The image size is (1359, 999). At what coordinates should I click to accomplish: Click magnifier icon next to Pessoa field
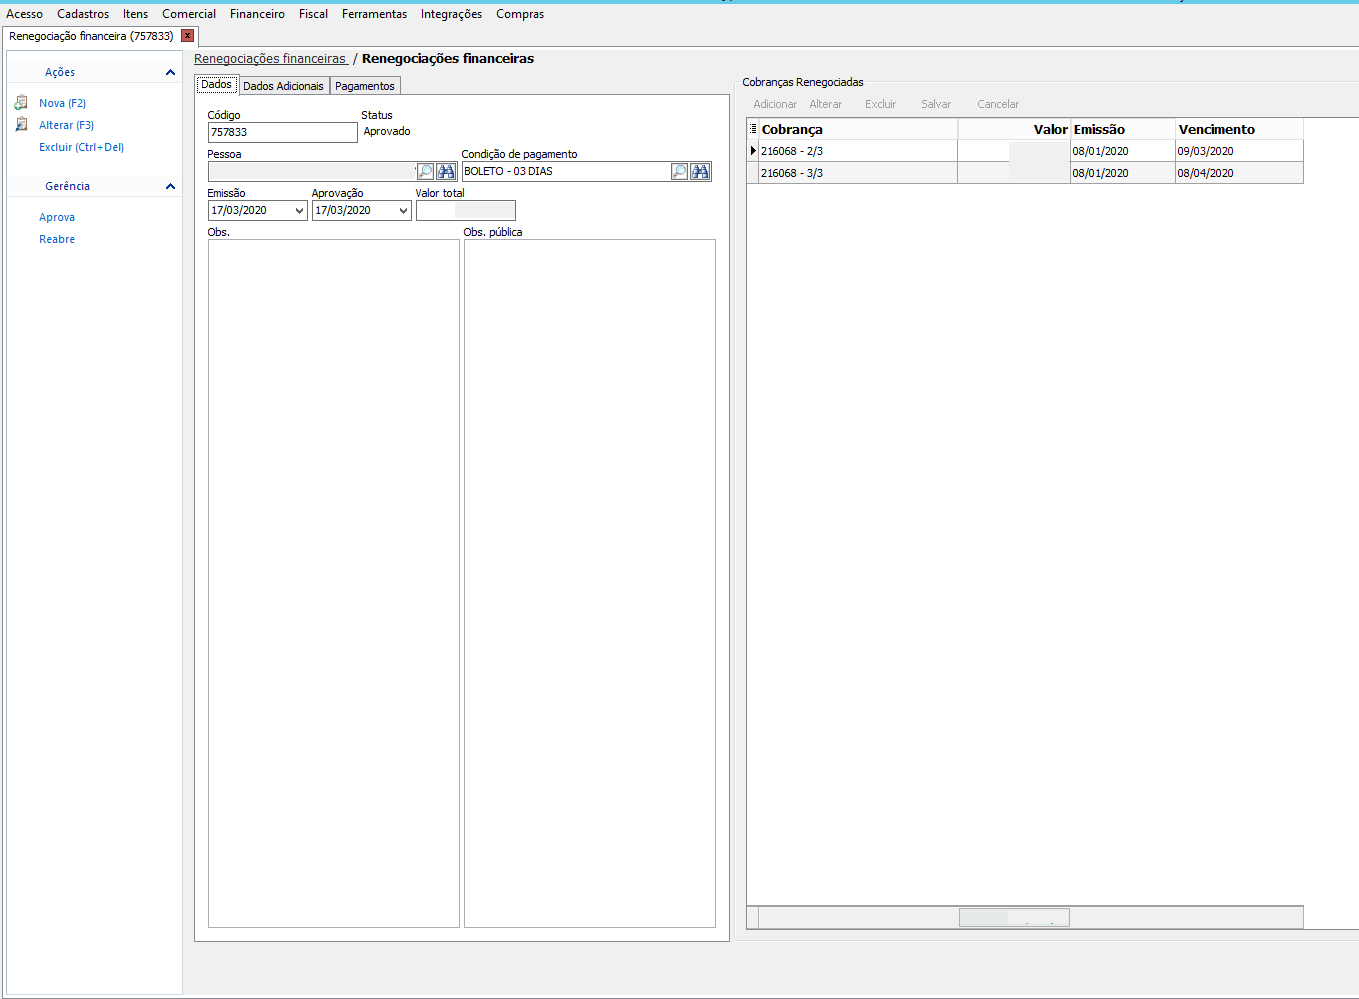pyautogui.click(x=426, y=172)
